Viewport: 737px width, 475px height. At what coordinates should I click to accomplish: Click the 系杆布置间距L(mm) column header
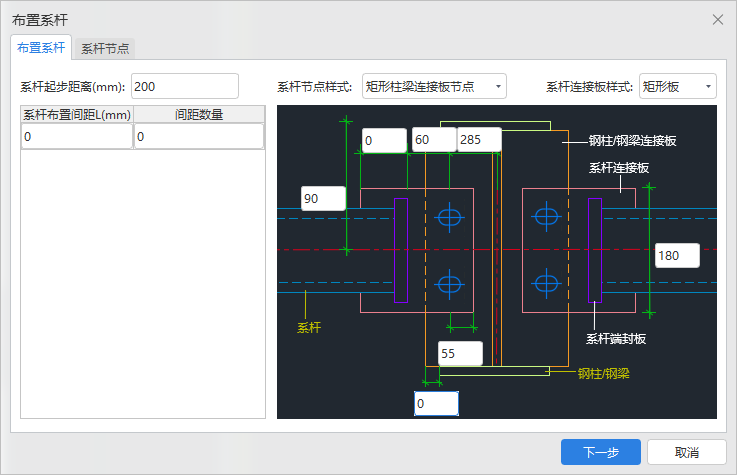click(x=77, y=114)
